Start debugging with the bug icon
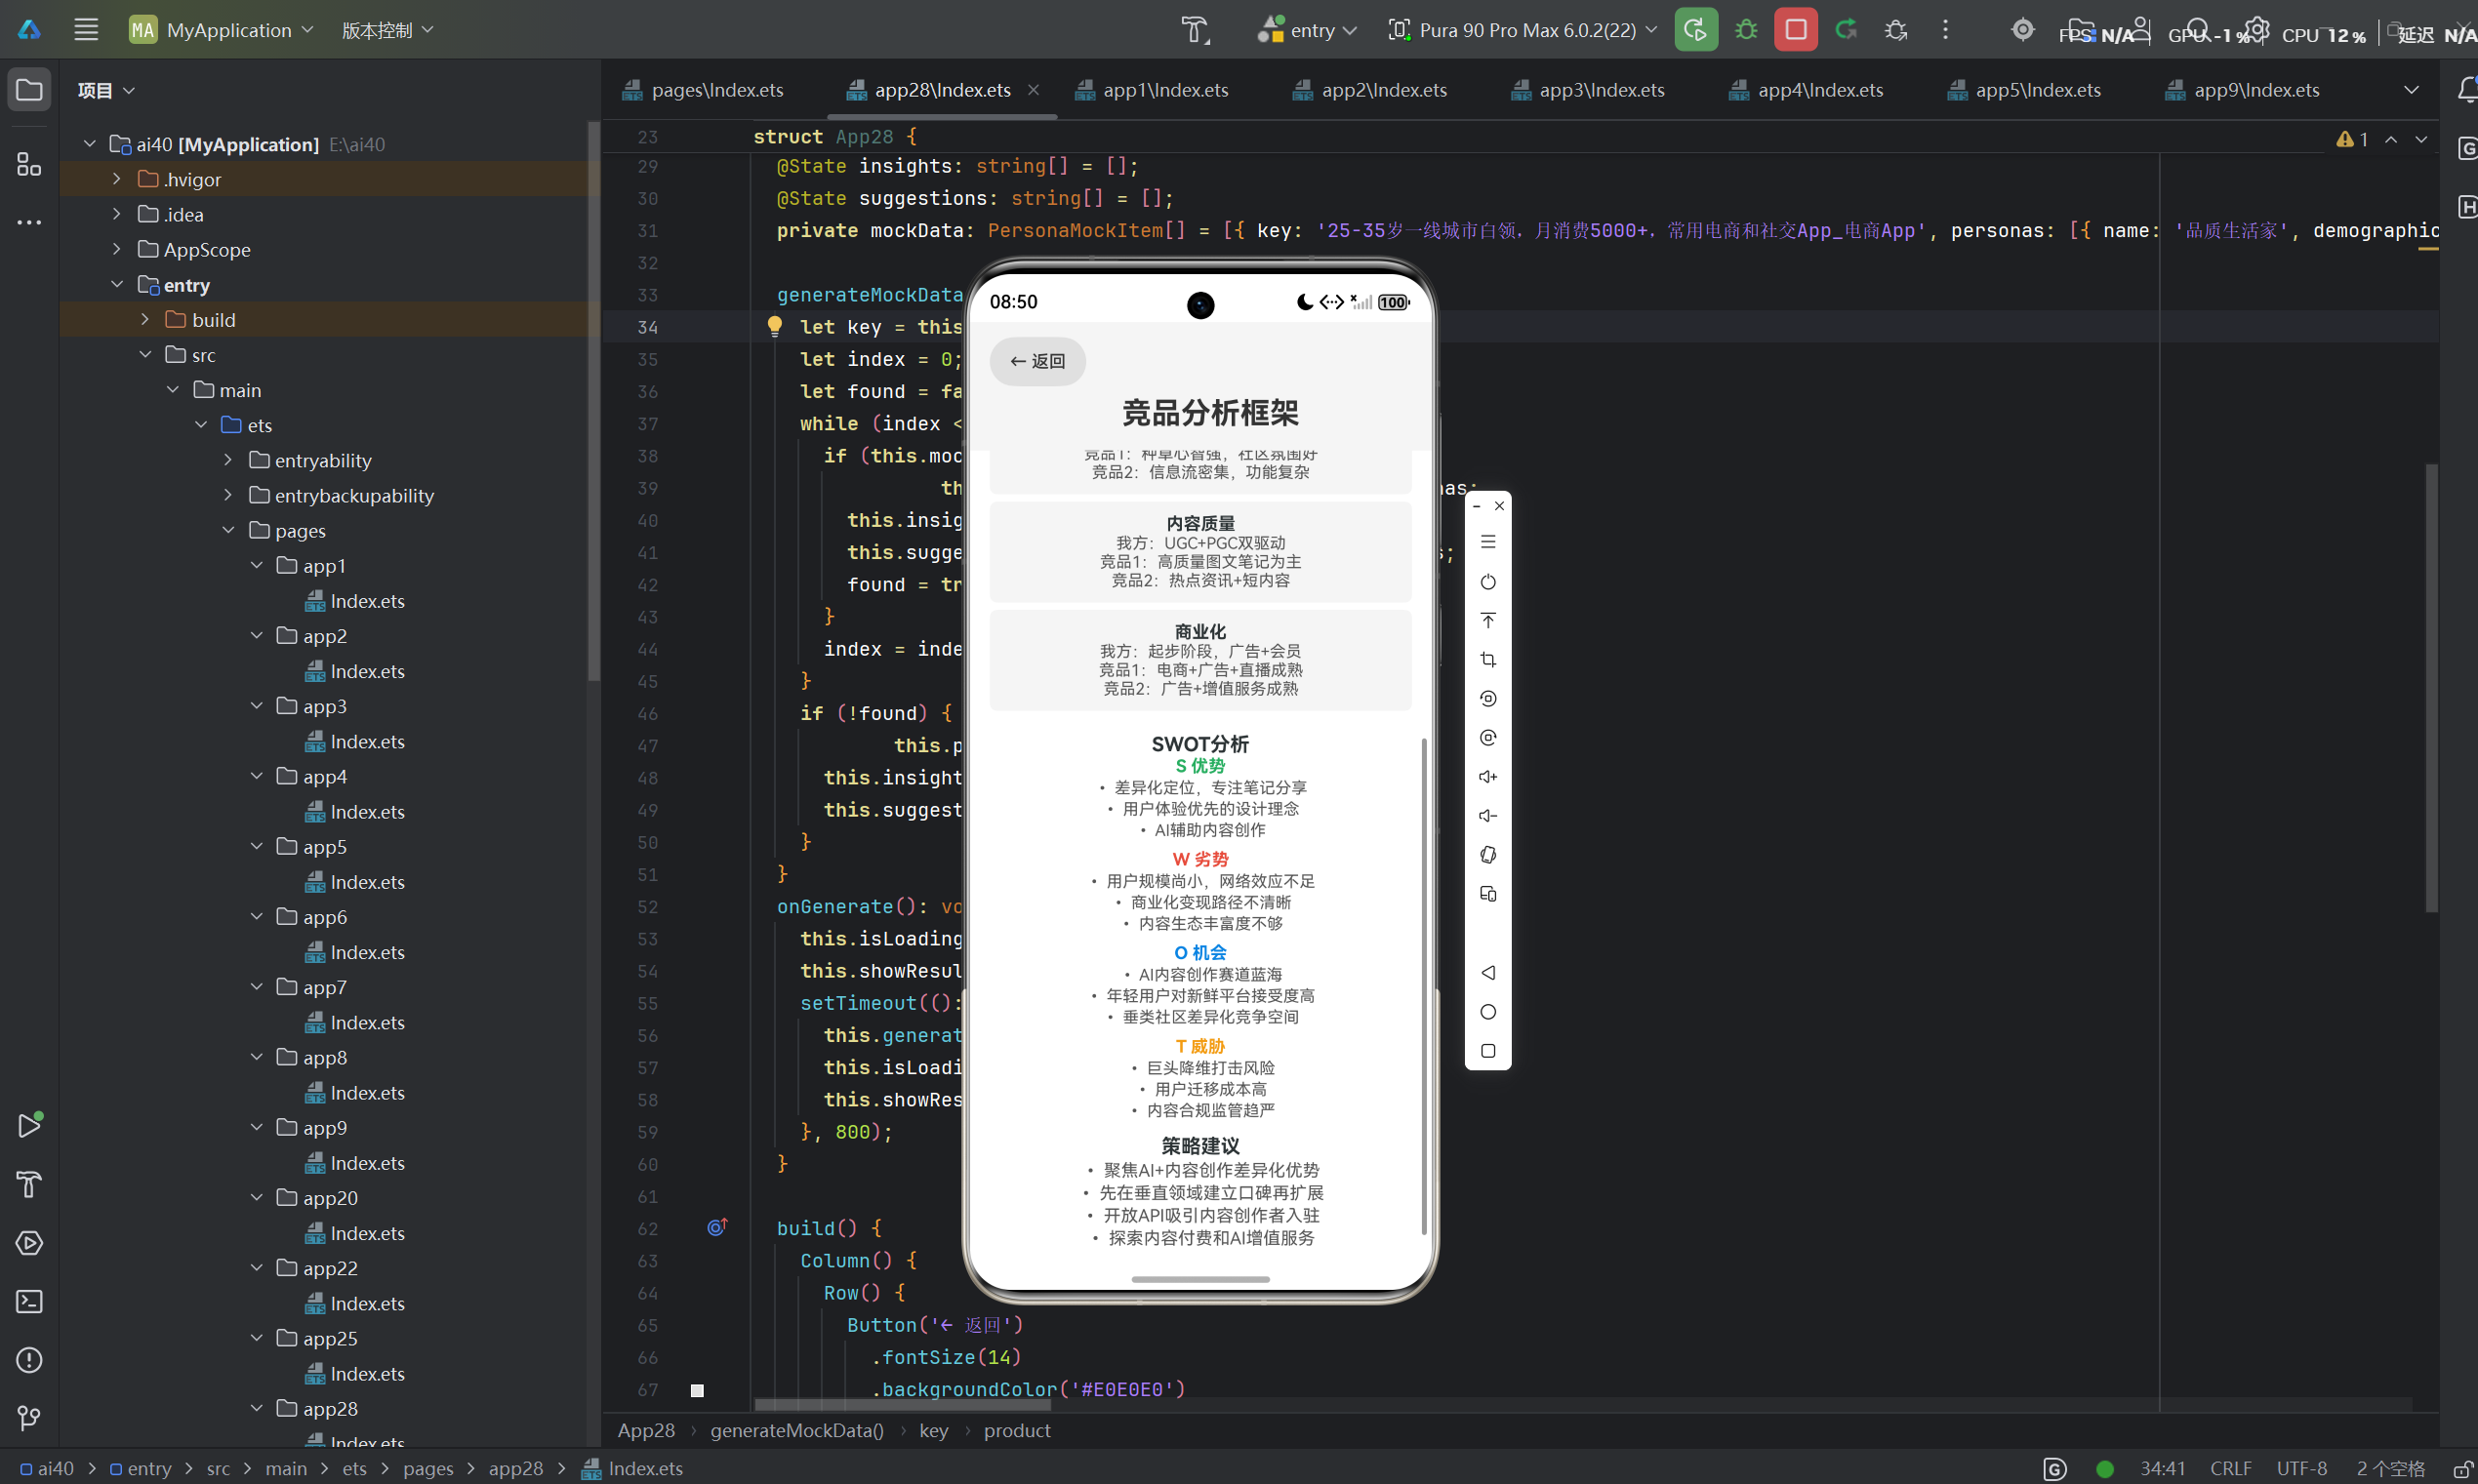Screen dimensions: 2478x1484 click(x=1746, y=30)
